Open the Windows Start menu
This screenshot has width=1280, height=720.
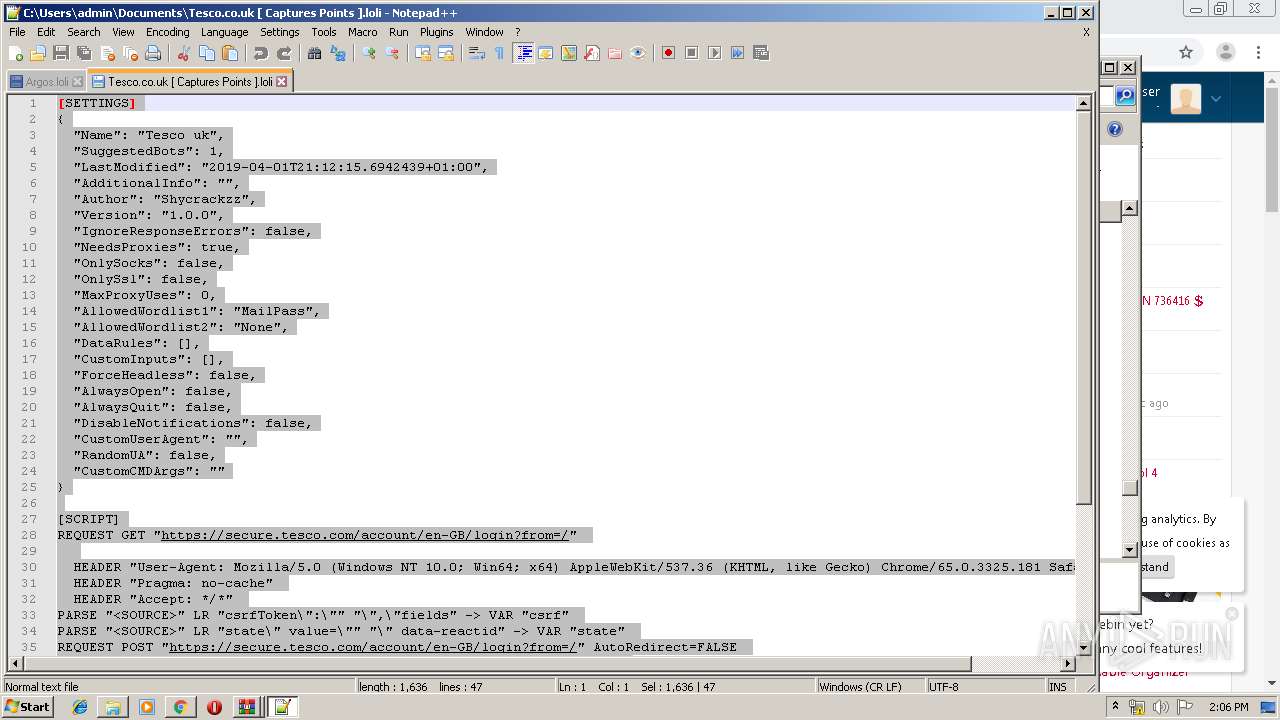[x=27, y=707]
